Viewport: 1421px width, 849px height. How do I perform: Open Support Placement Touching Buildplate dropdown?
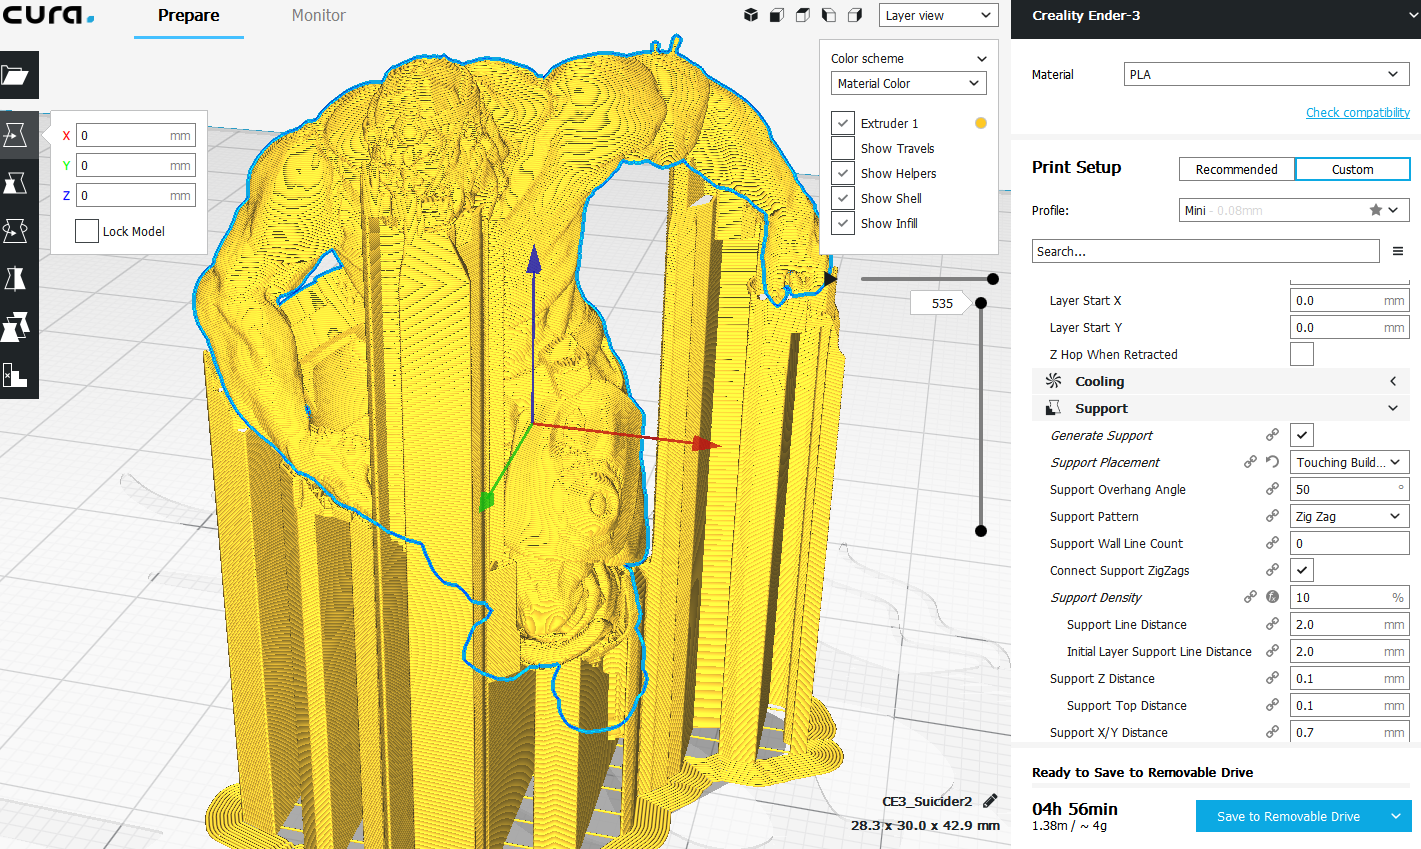[x=1350, y=462]
